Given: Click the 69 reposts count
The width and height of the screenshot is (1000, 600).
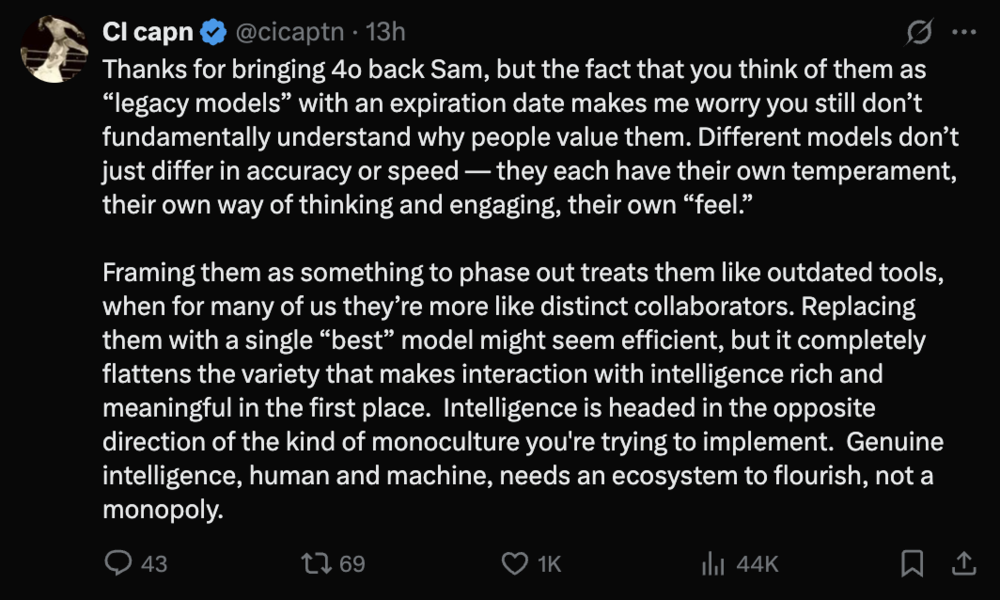Looking at the screenshot, I should [352, 564].
